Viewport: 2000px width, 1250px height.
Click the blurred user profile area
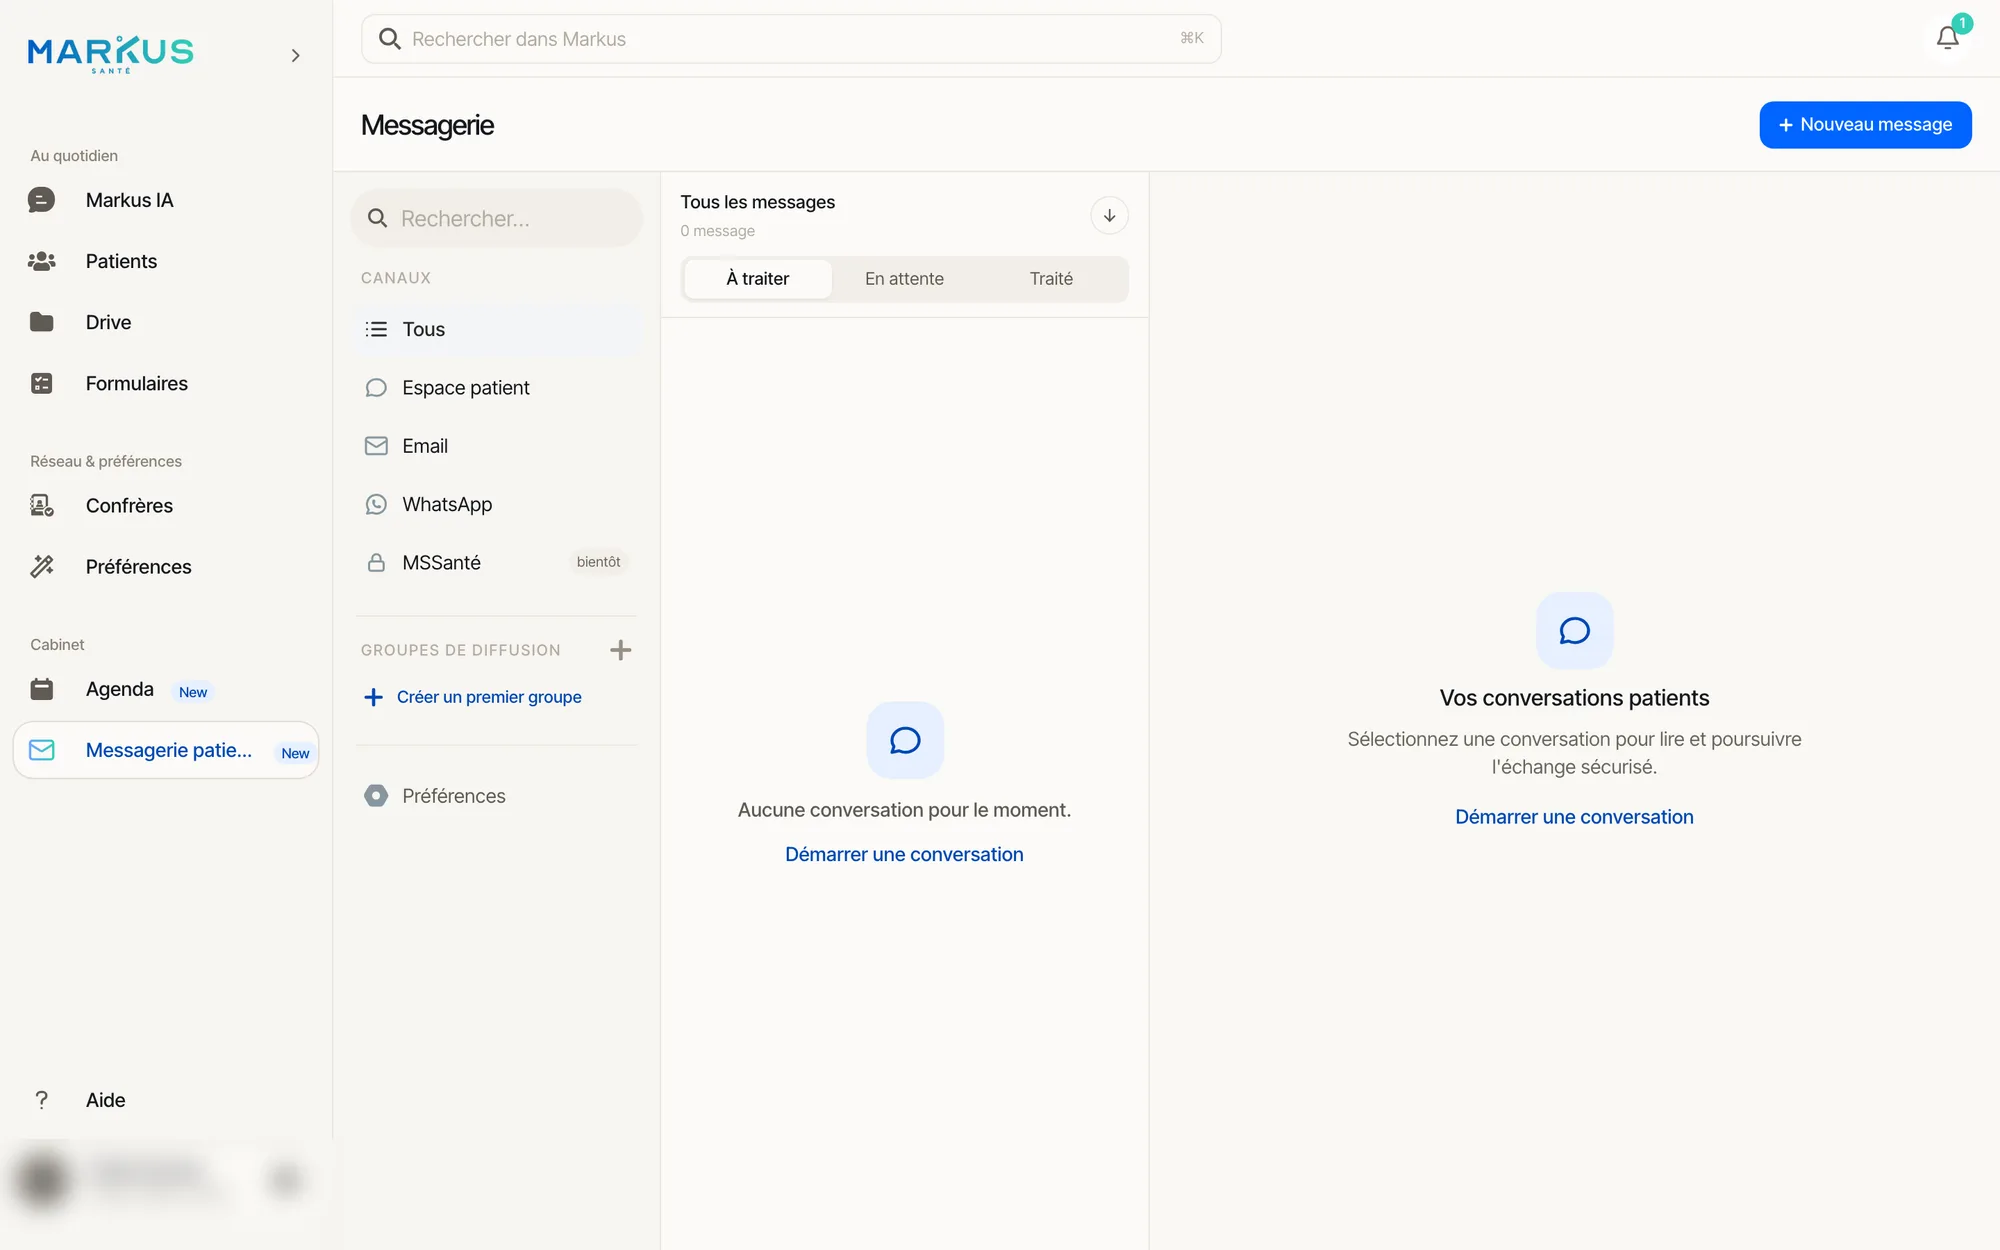point(165,1180)
